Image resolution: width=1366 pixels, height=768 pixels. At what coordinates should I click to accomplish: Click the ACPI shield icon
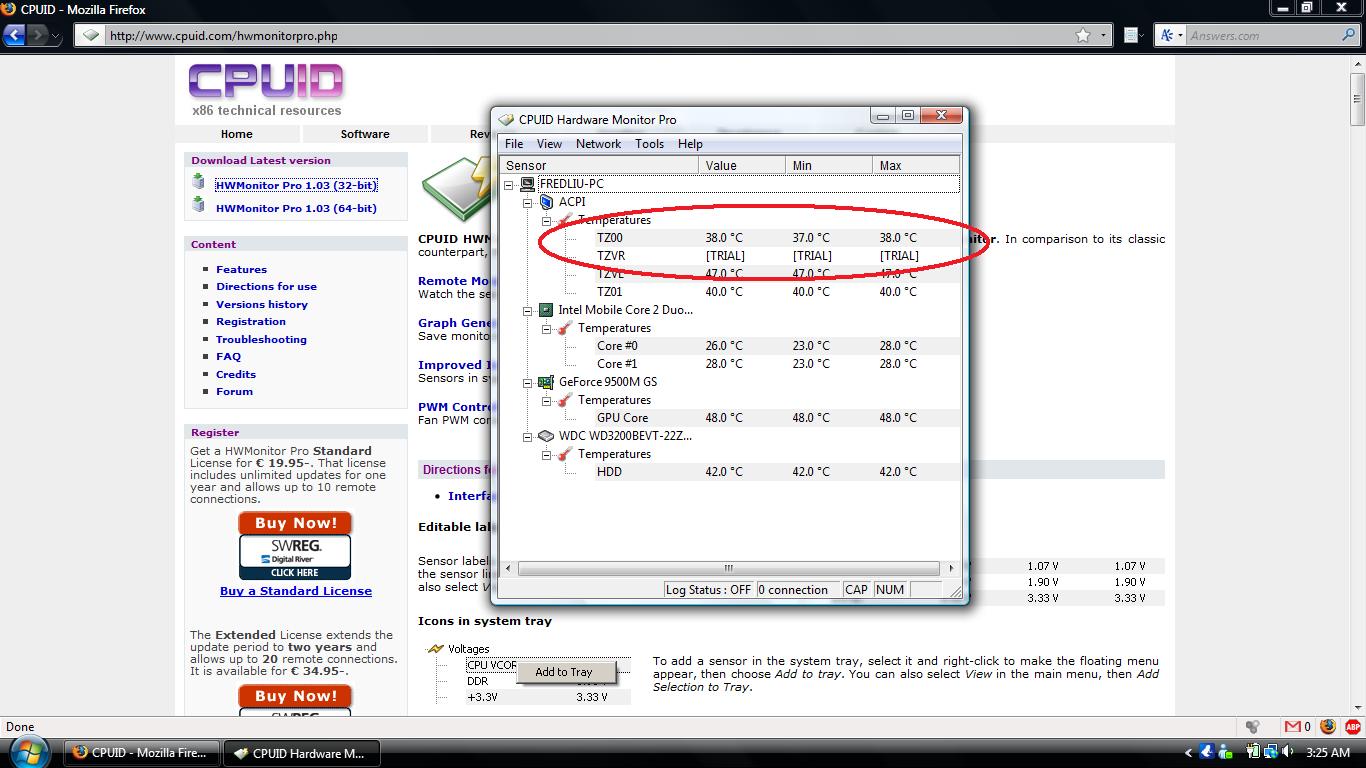pos(546,202)
